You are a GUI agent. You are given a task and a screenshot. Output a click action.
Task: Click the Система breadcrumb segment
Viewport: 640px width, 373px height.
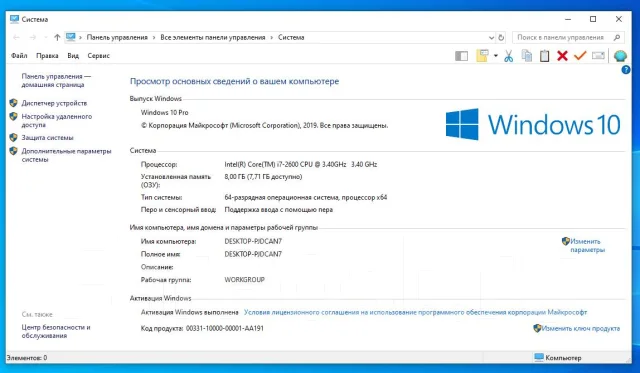291,38
